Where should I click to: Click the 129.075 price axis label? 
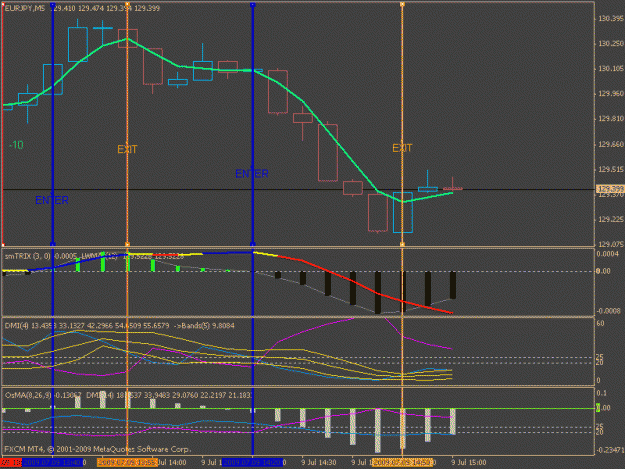pyautogui.click(x=610, y=244)
